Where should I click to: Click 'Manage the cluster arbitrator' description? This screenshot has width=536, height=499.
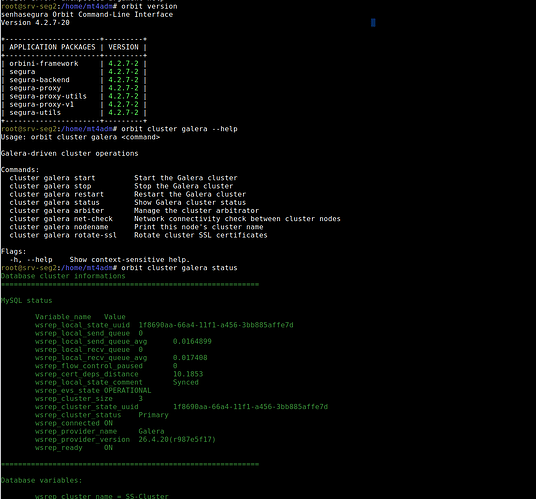[x=197, y=211]
